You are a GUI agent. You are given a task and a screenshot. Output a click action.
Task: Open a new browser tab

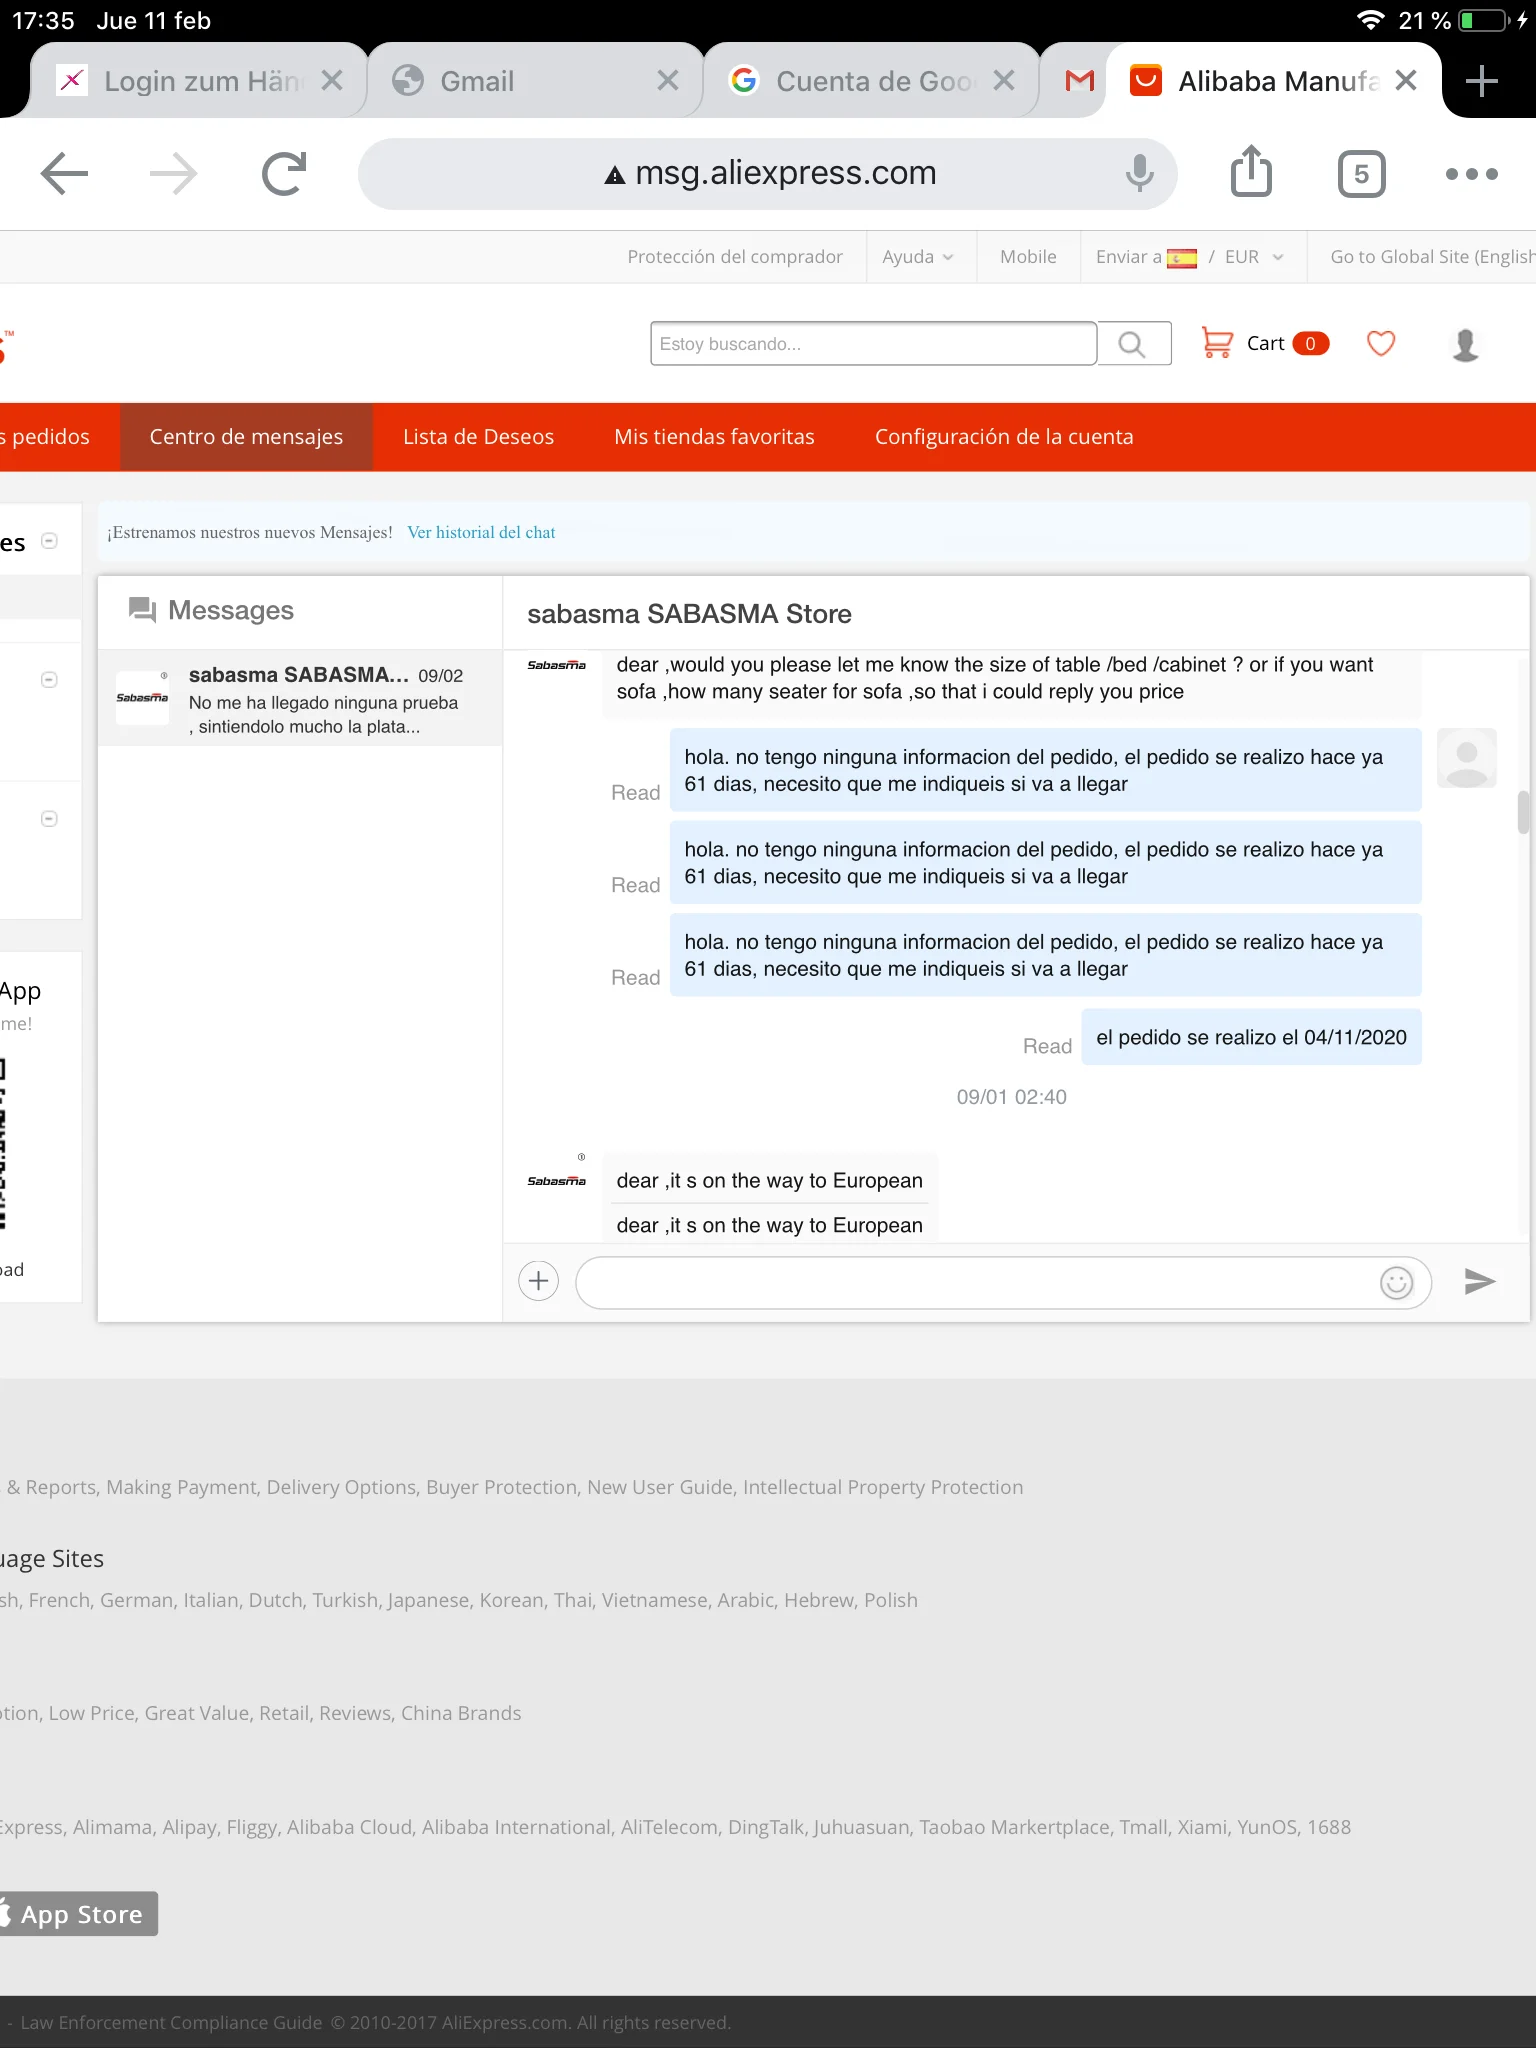(x=1481, y=81)
